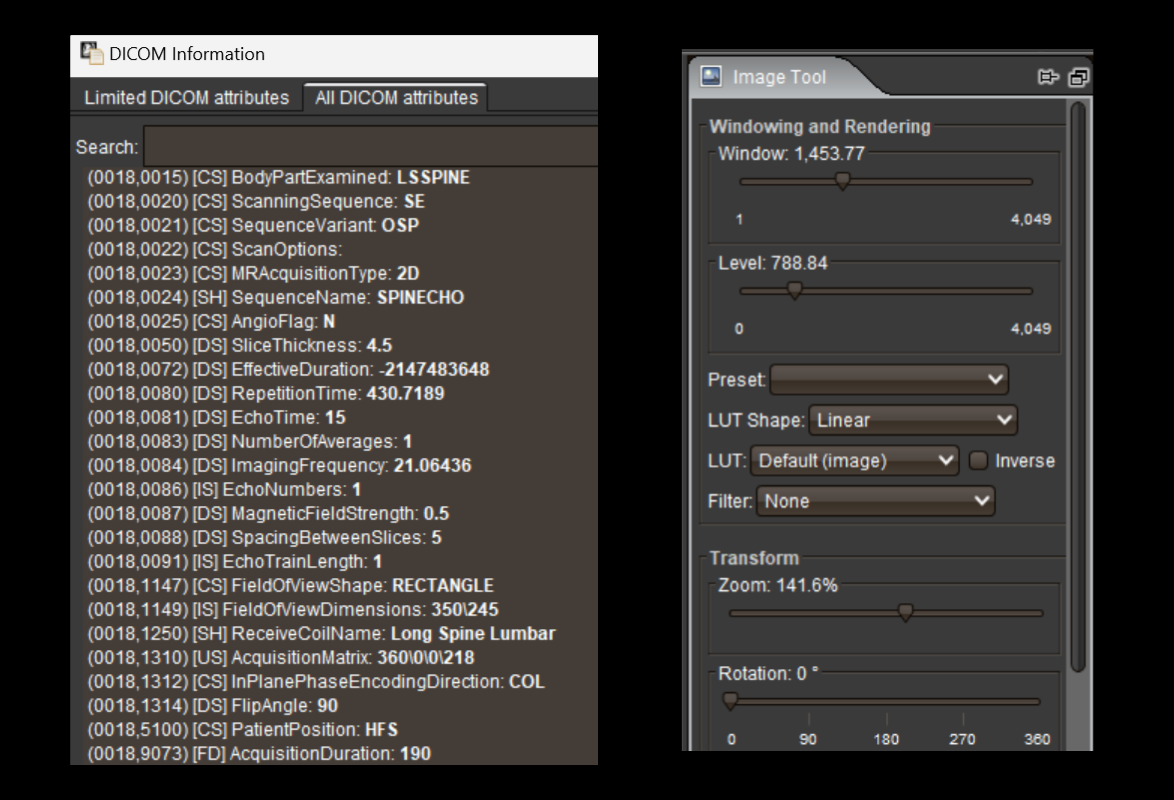Image resolution: width=1174 pixels, height=800 pixels.
Task: Select the MRAcquisitionType: 2D row
Action: pyautogui.click(x=253, y=273)
